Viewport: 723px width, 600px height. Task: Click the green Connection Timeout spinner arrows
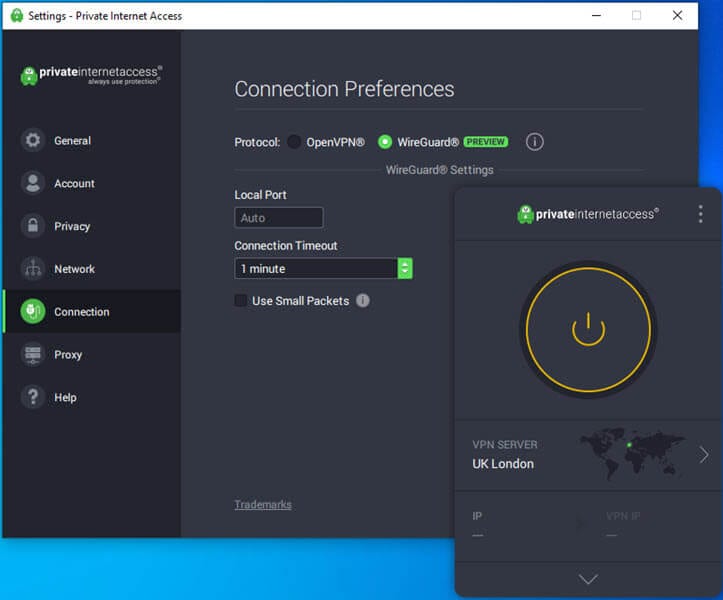click(x=405, y=268)
